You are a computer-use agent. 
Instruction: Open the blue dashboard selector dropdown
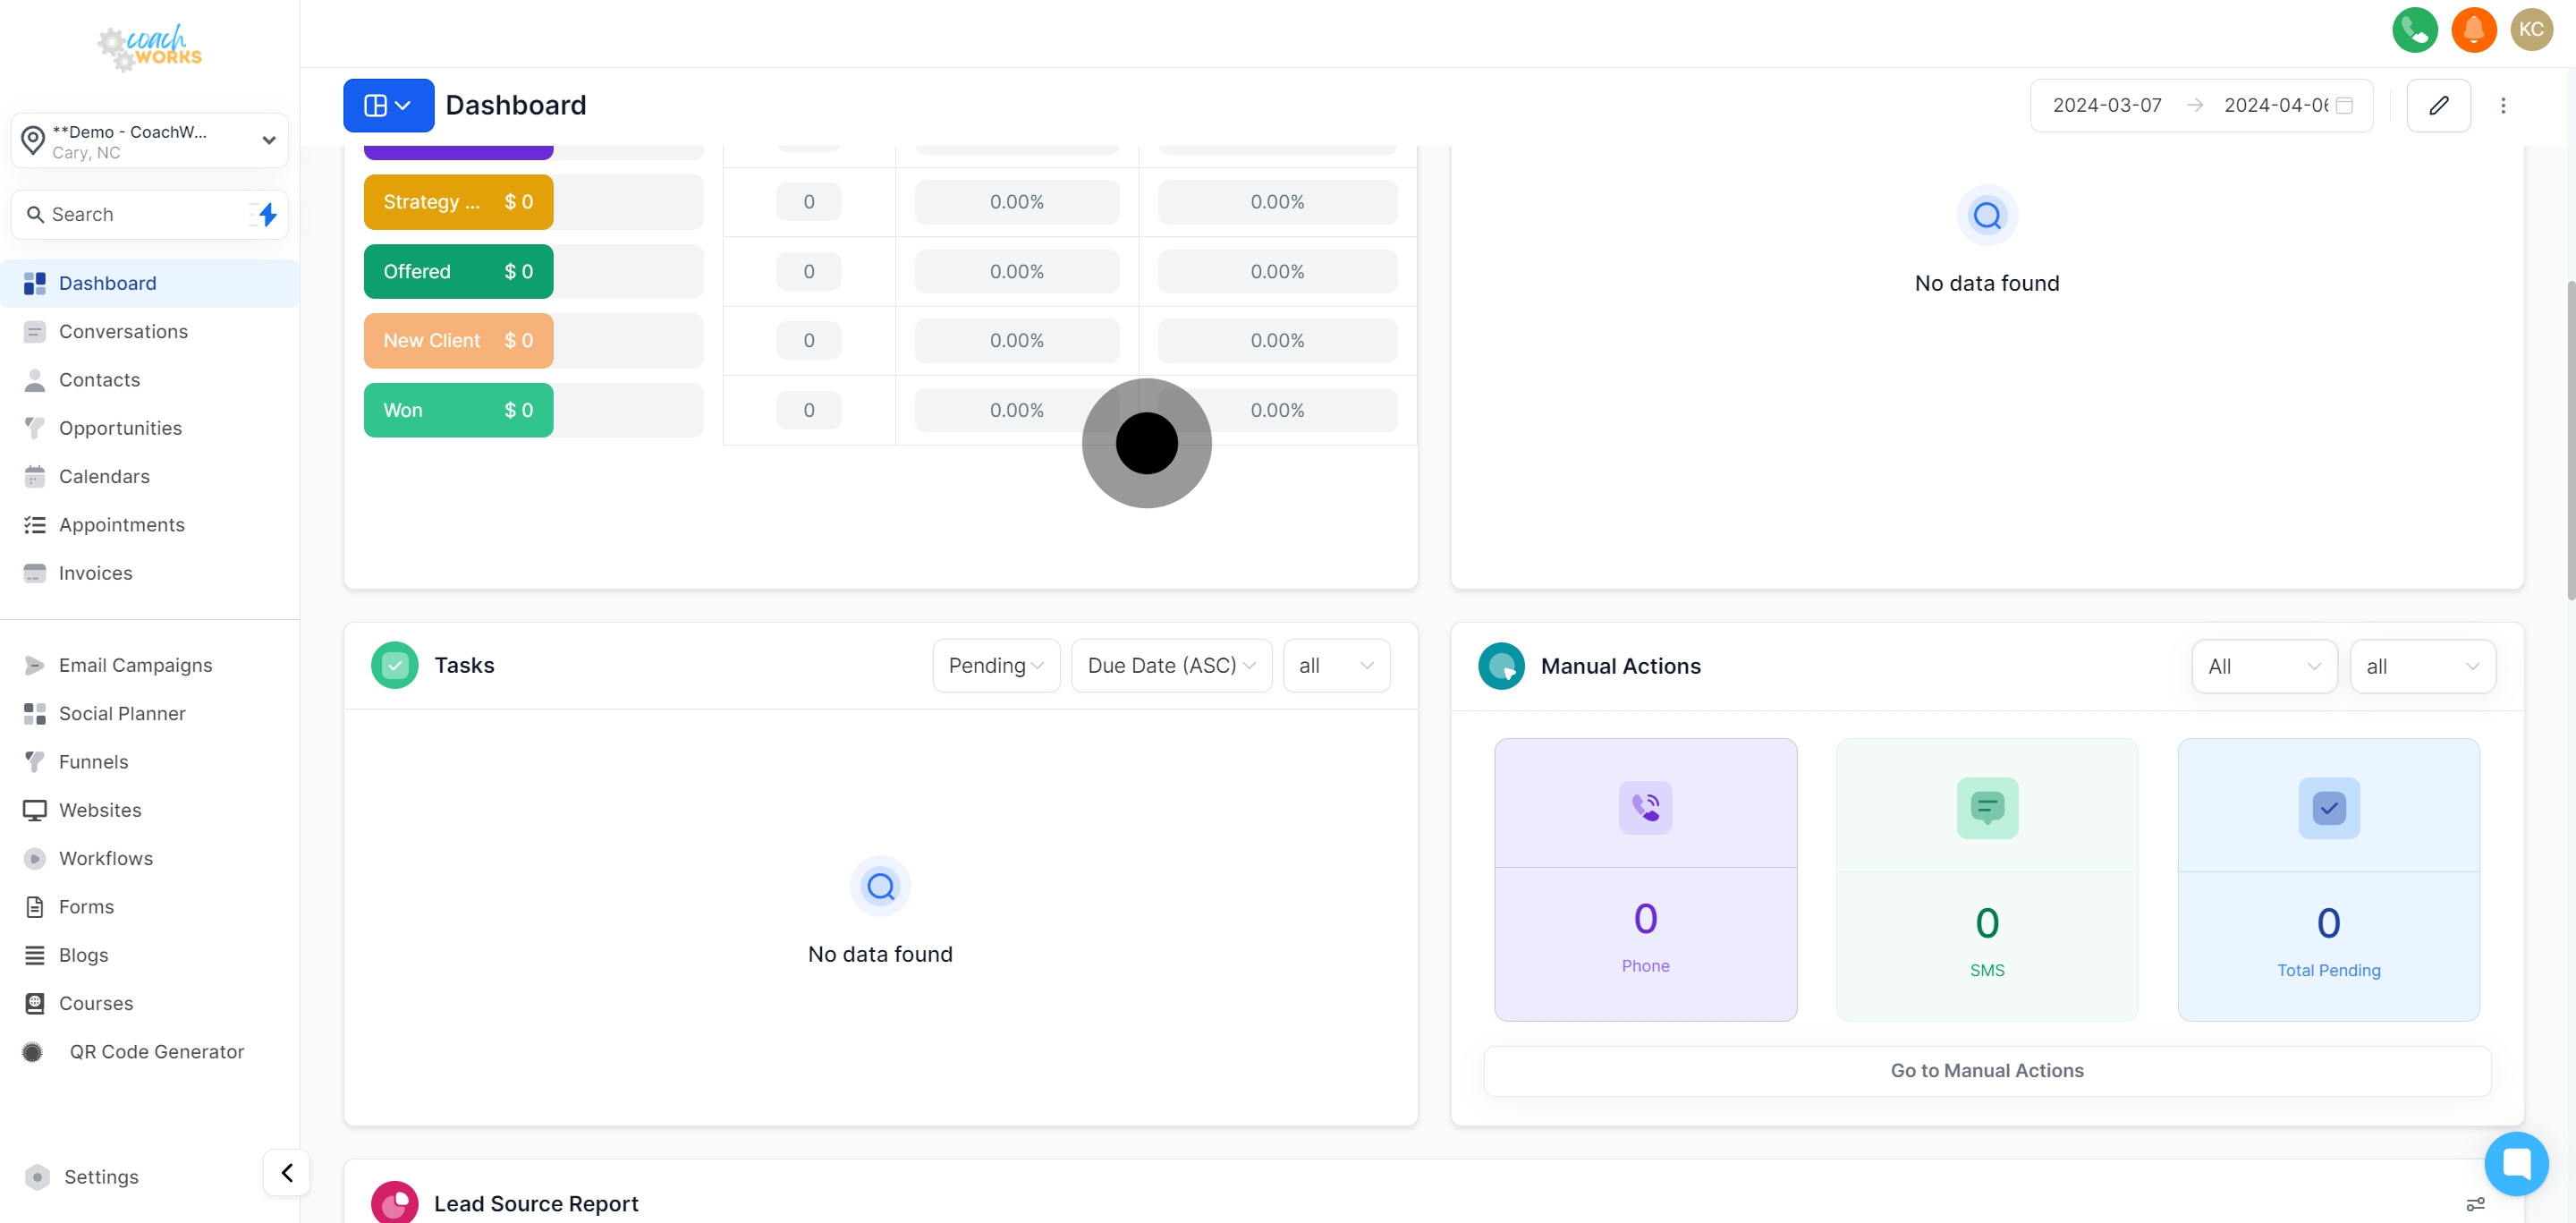(x=388, y=105)
